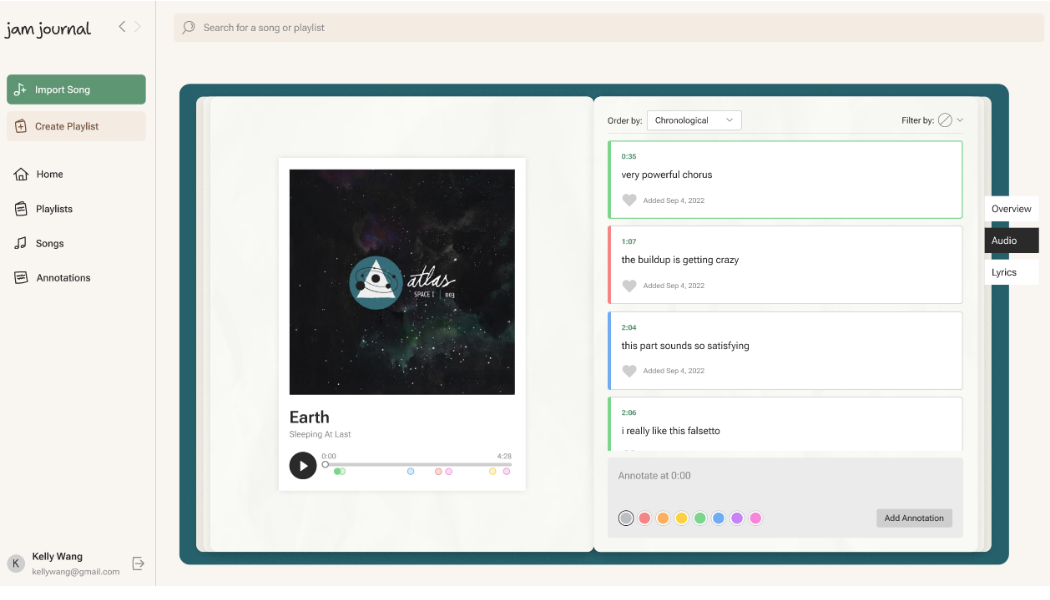Expand the Filter by color dropdown
1050x600 pixels.
tap(950, 120)
